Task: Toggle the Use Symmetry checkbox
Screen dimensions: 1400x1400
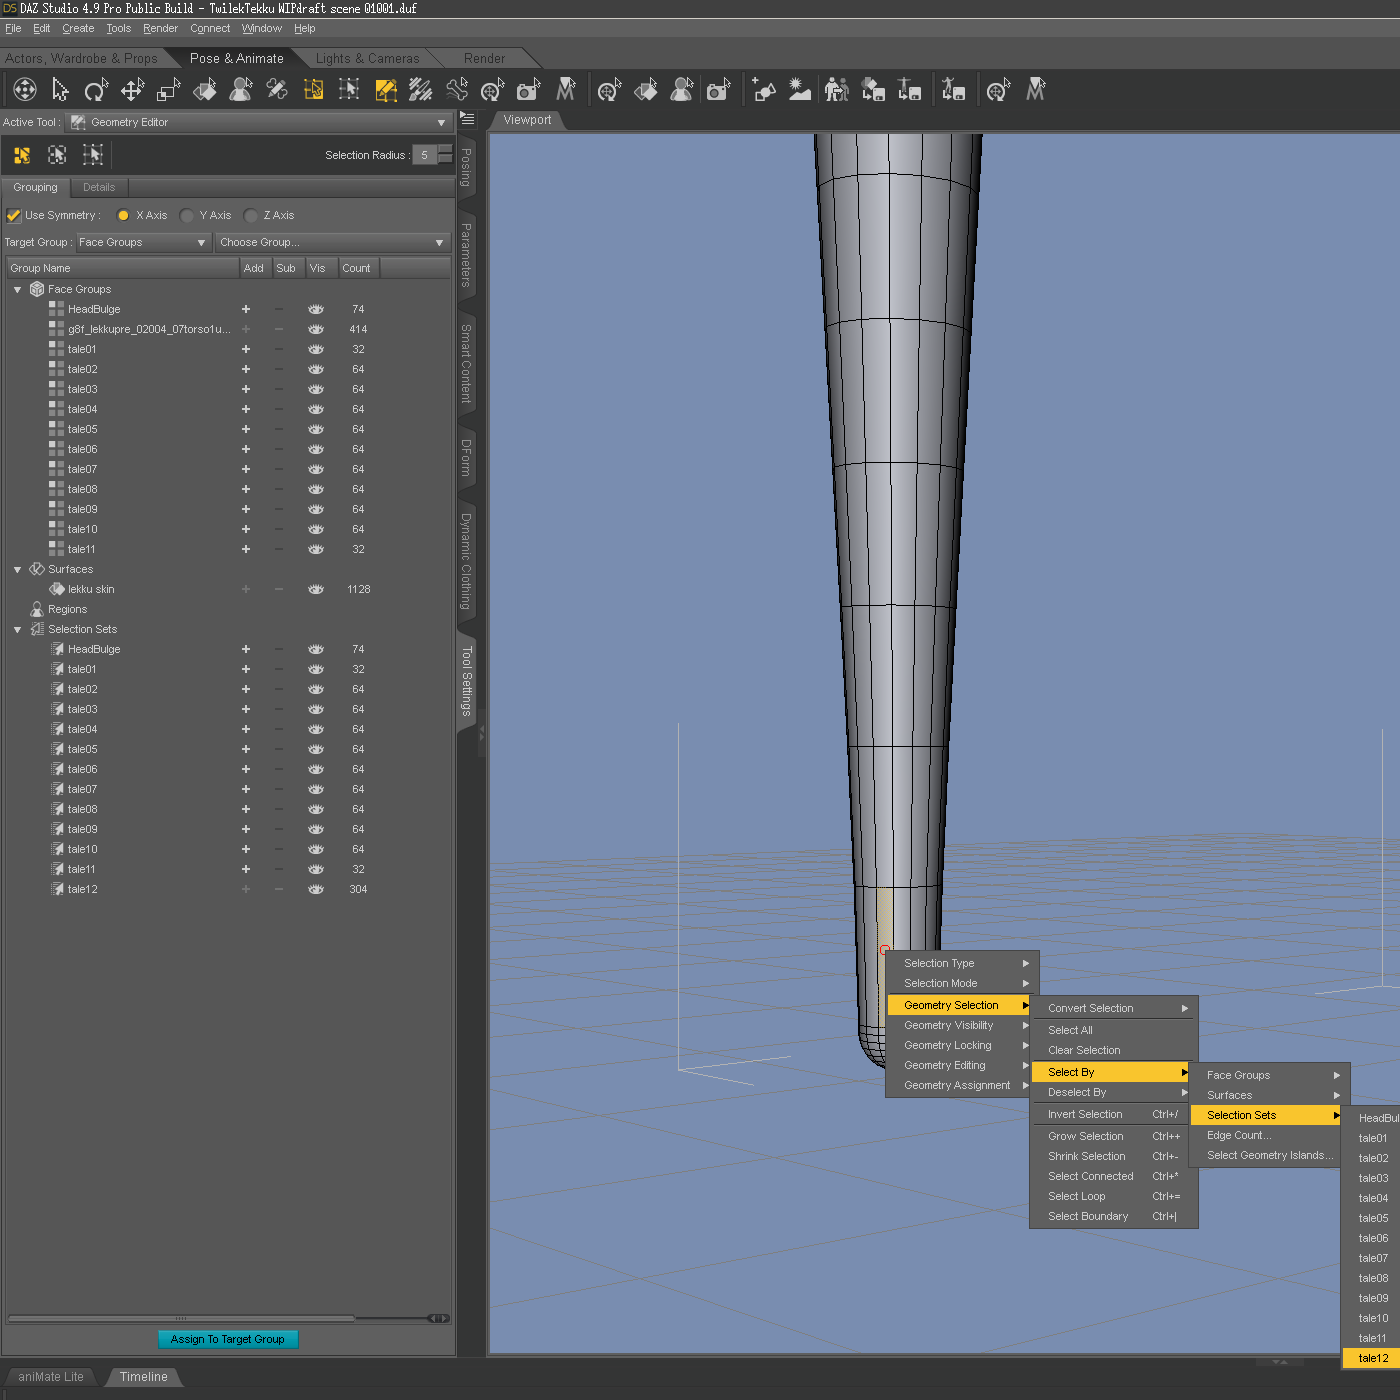Action: pyautogui.click(x=14, y=215)
